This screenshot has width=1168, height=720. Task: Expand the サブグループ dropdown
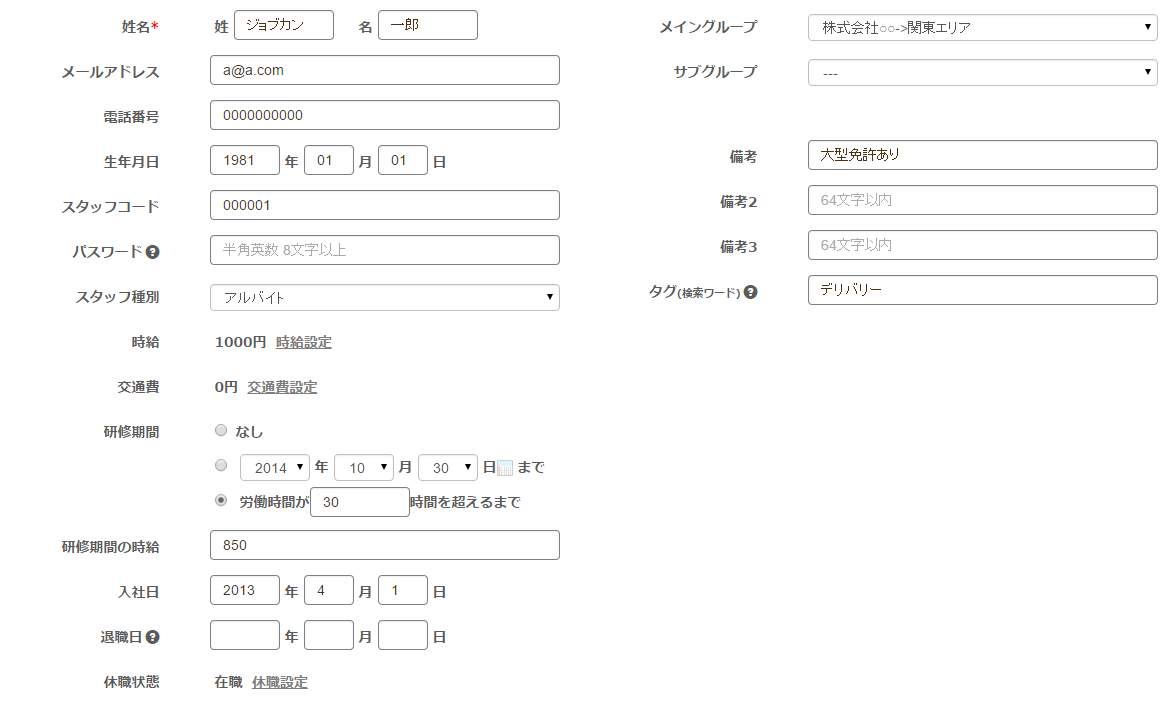click(x=982, y=73)
